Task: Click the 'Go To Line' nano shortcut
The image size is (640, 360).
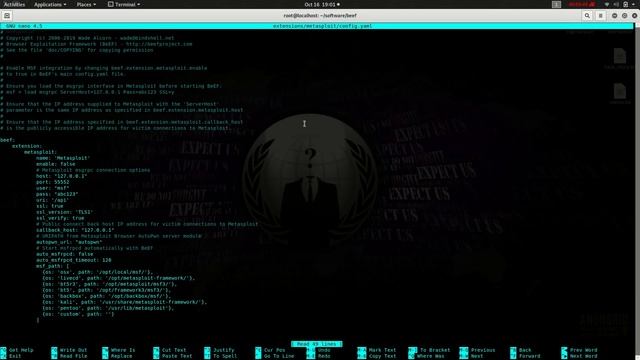Action: pos(275,356)
